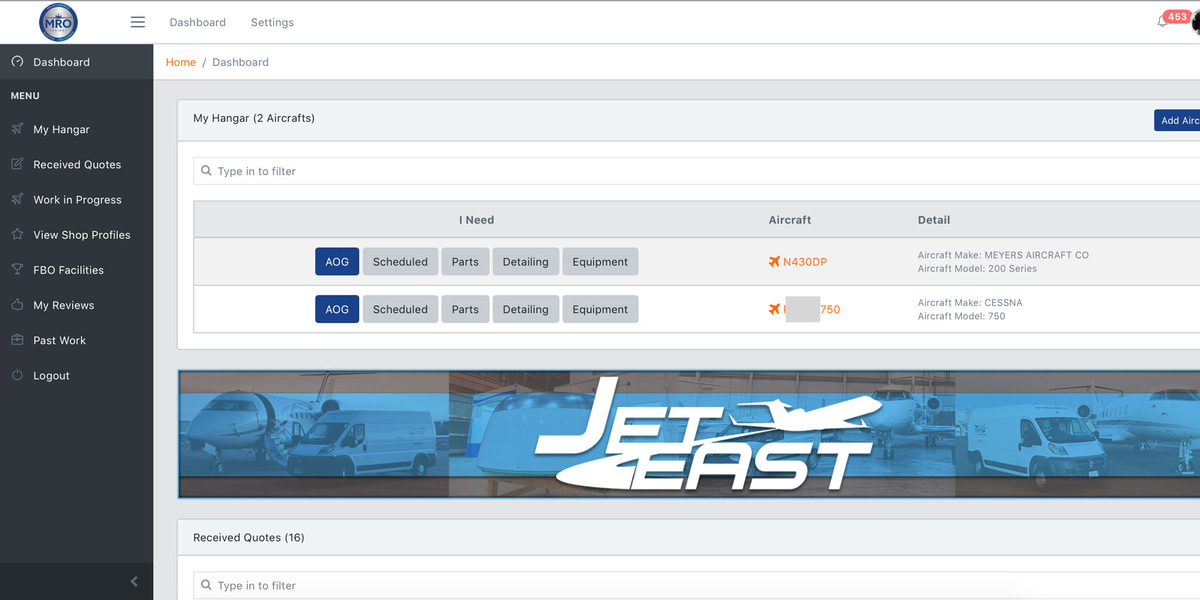
Task: Open the notification bell with 453 badge
Action: (x=1163, y=21)
